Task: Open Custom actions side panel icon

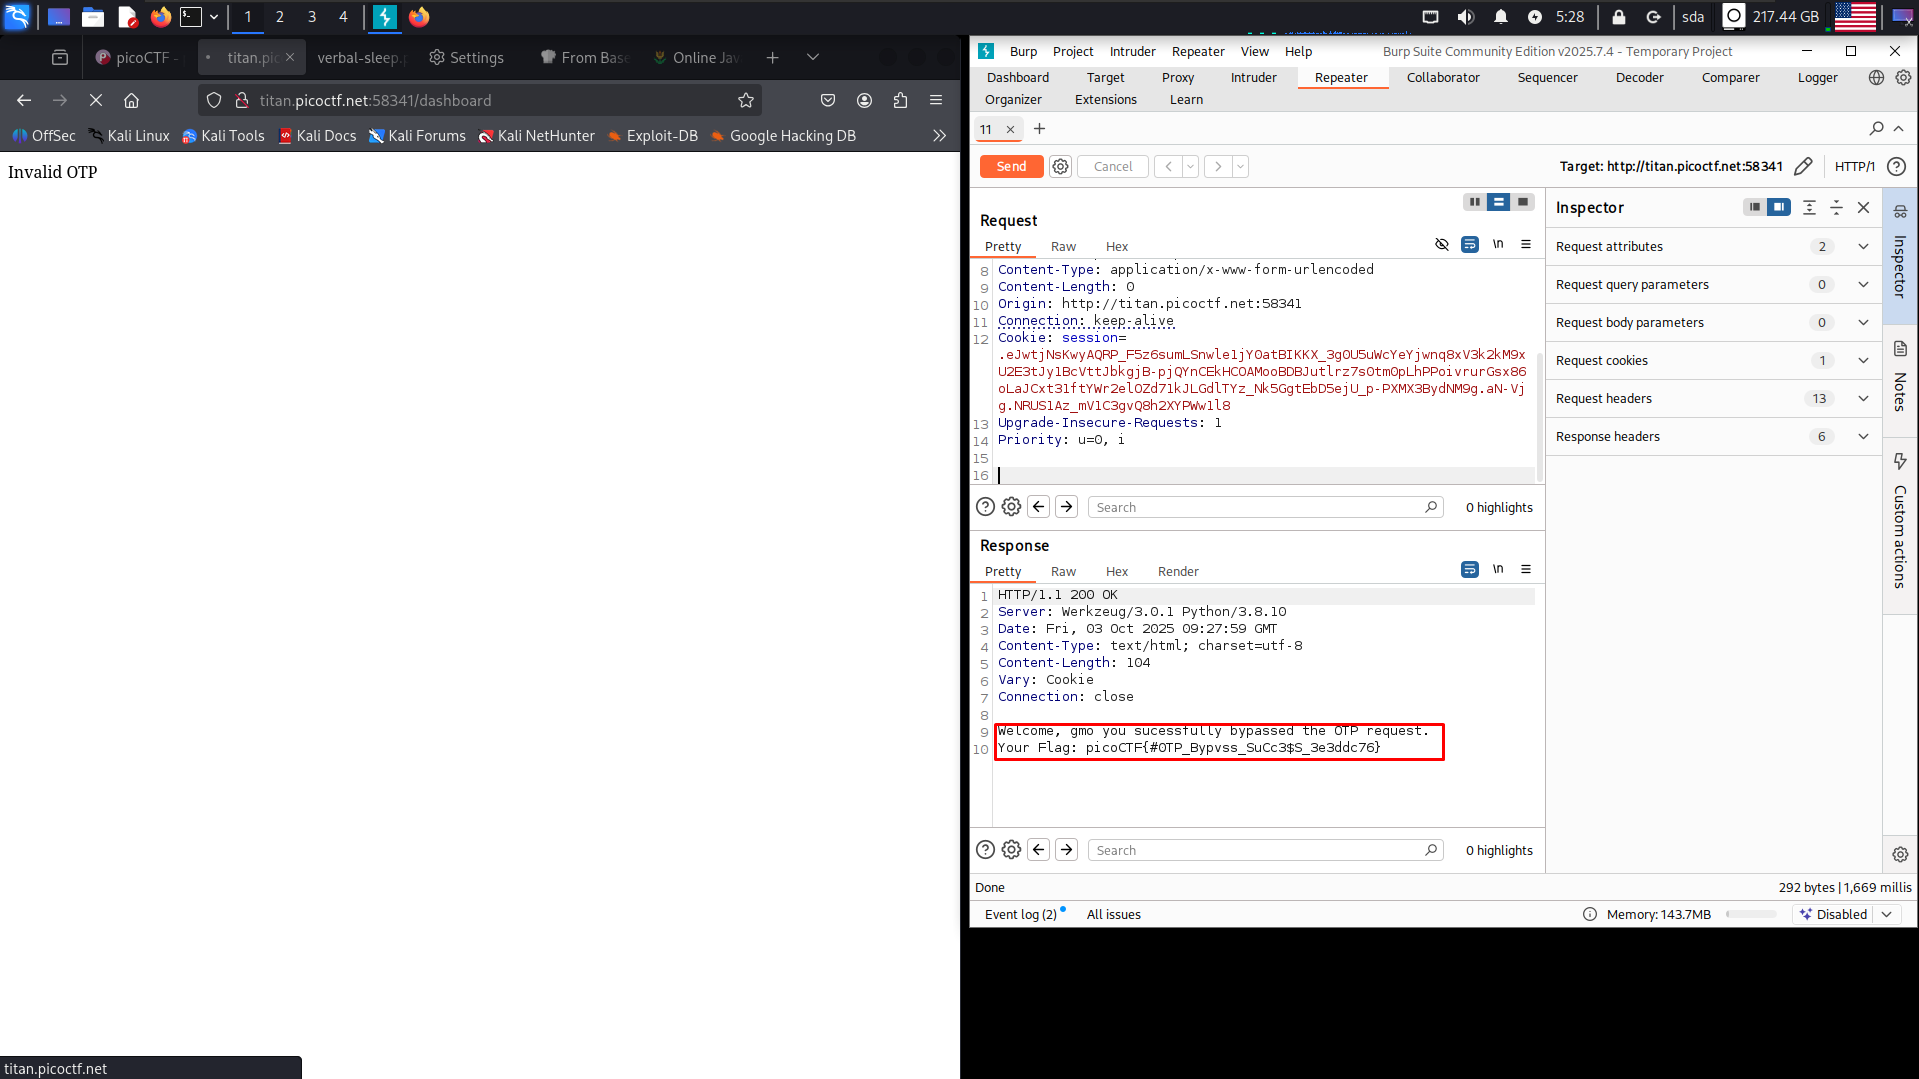Action: (x=1900, y=461)
